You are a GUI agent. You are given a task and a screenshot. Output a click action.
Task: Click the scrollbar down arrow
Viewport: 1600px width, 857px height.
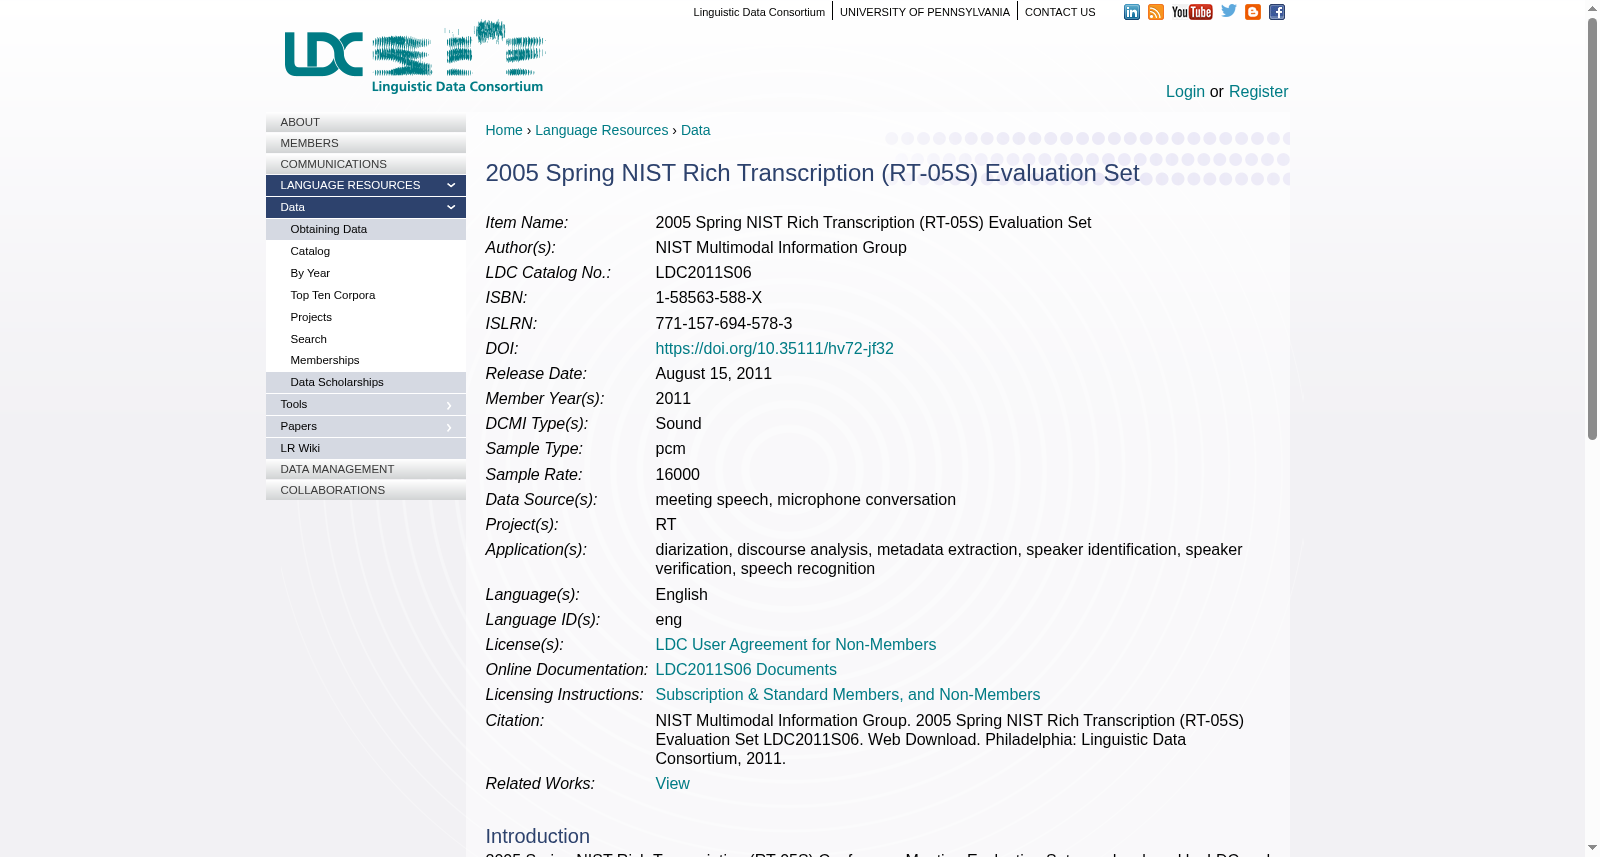tap(1592, 848)
